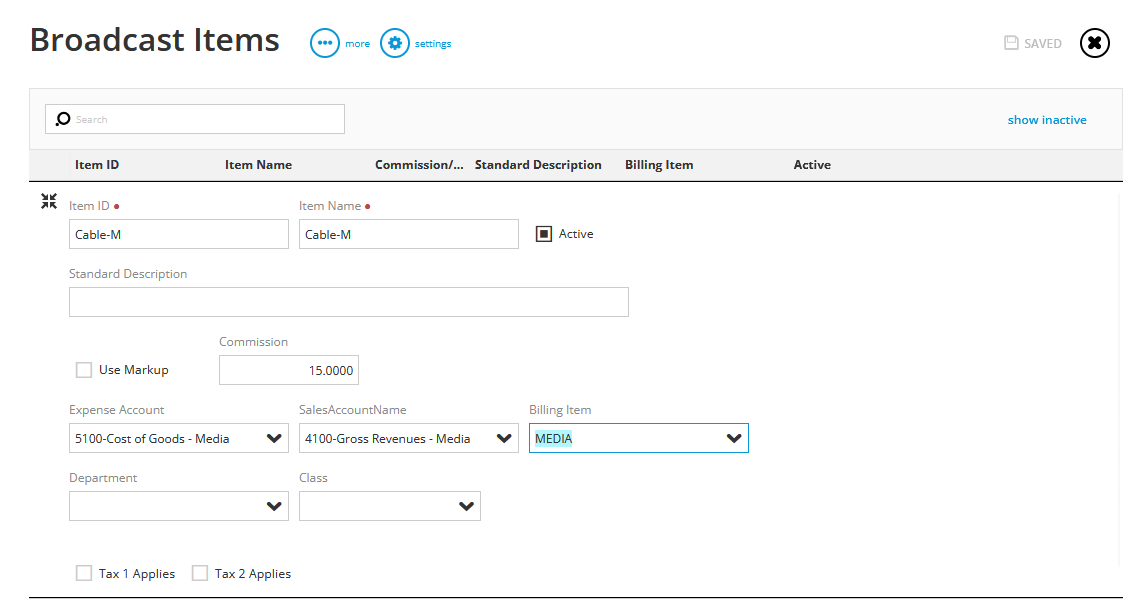
Task: Focus the Standard Description field
Action: click(349, 302)
